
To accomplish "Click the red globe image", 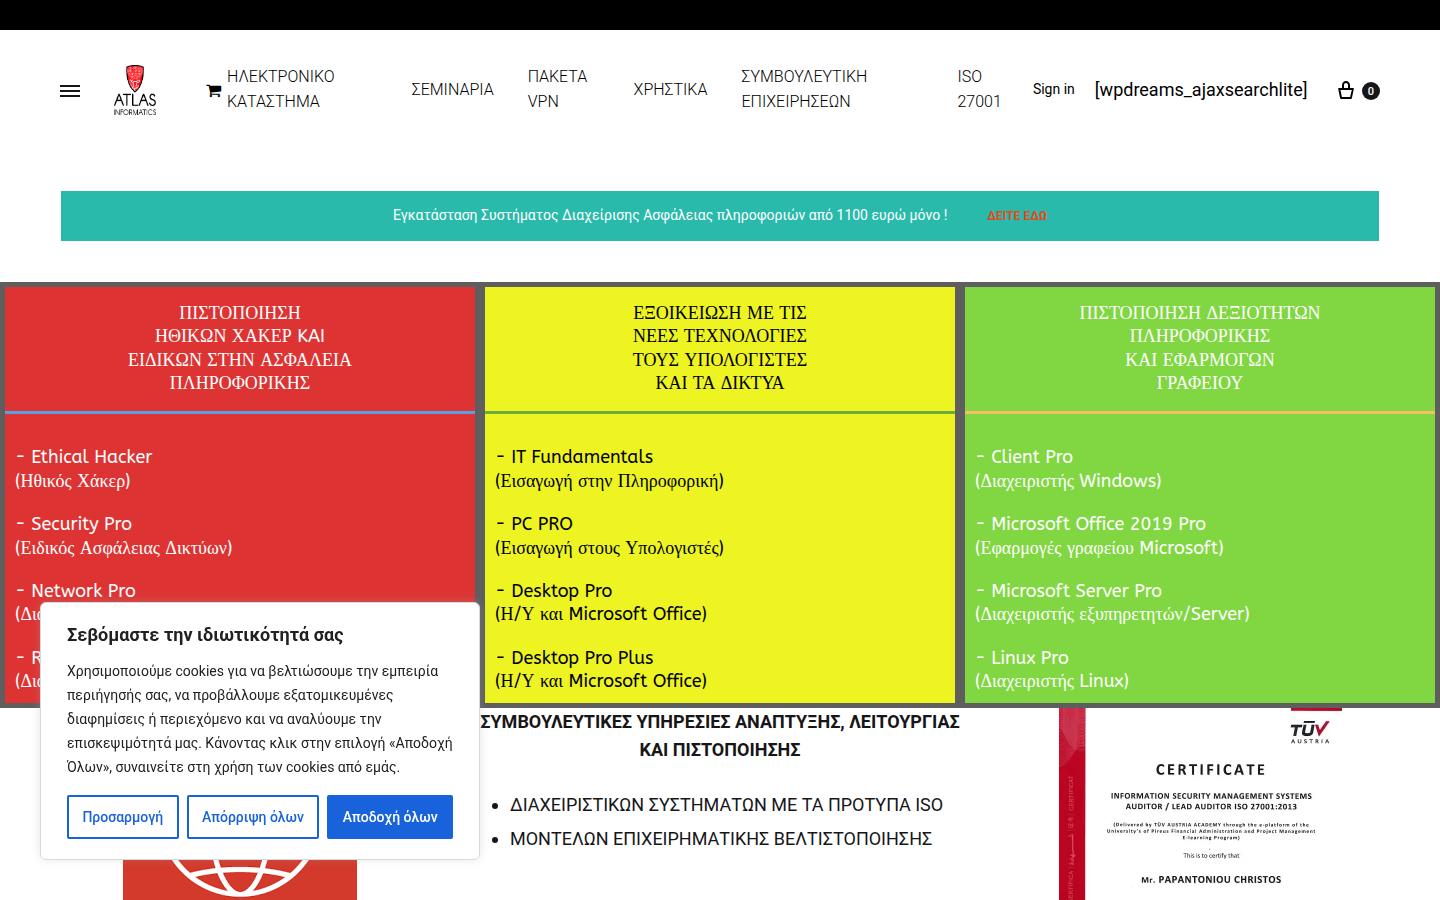I will 240,878.
